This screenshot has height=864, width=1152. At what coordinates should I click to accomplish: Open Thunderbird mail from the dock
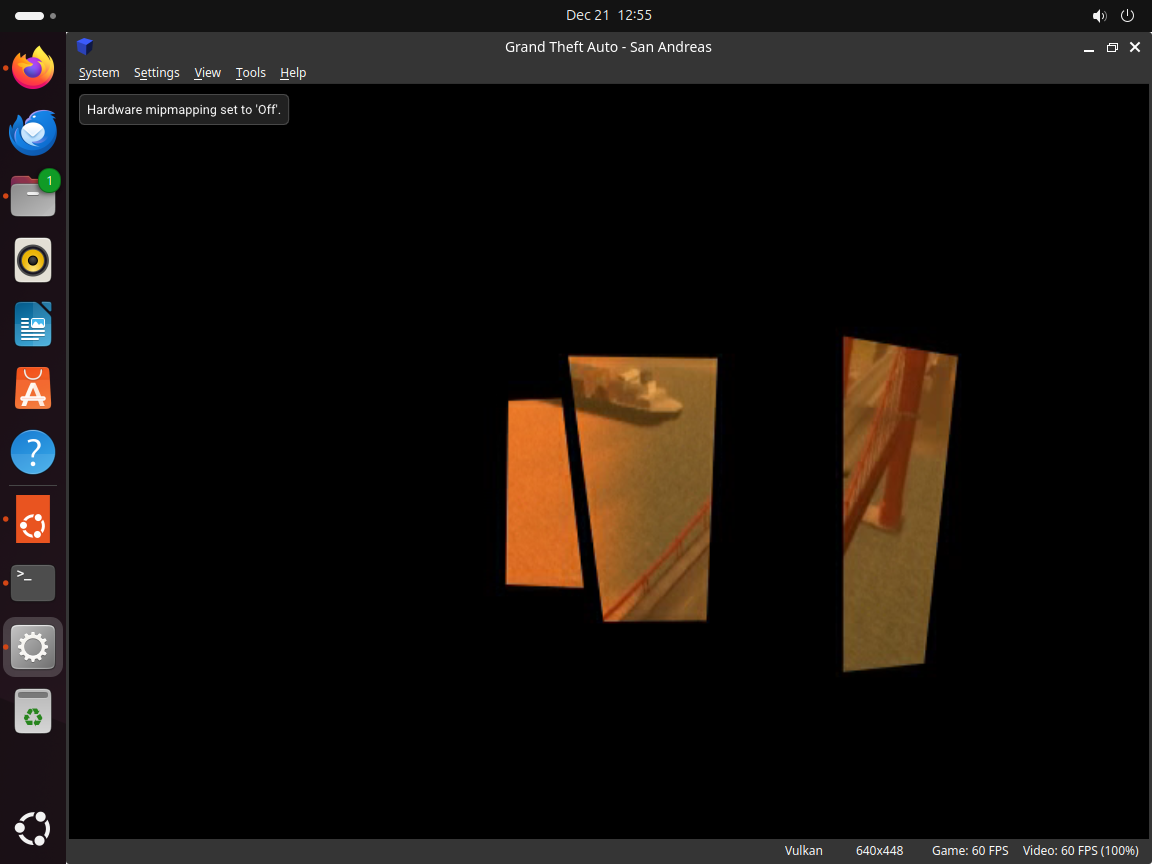tap(33, 132)
